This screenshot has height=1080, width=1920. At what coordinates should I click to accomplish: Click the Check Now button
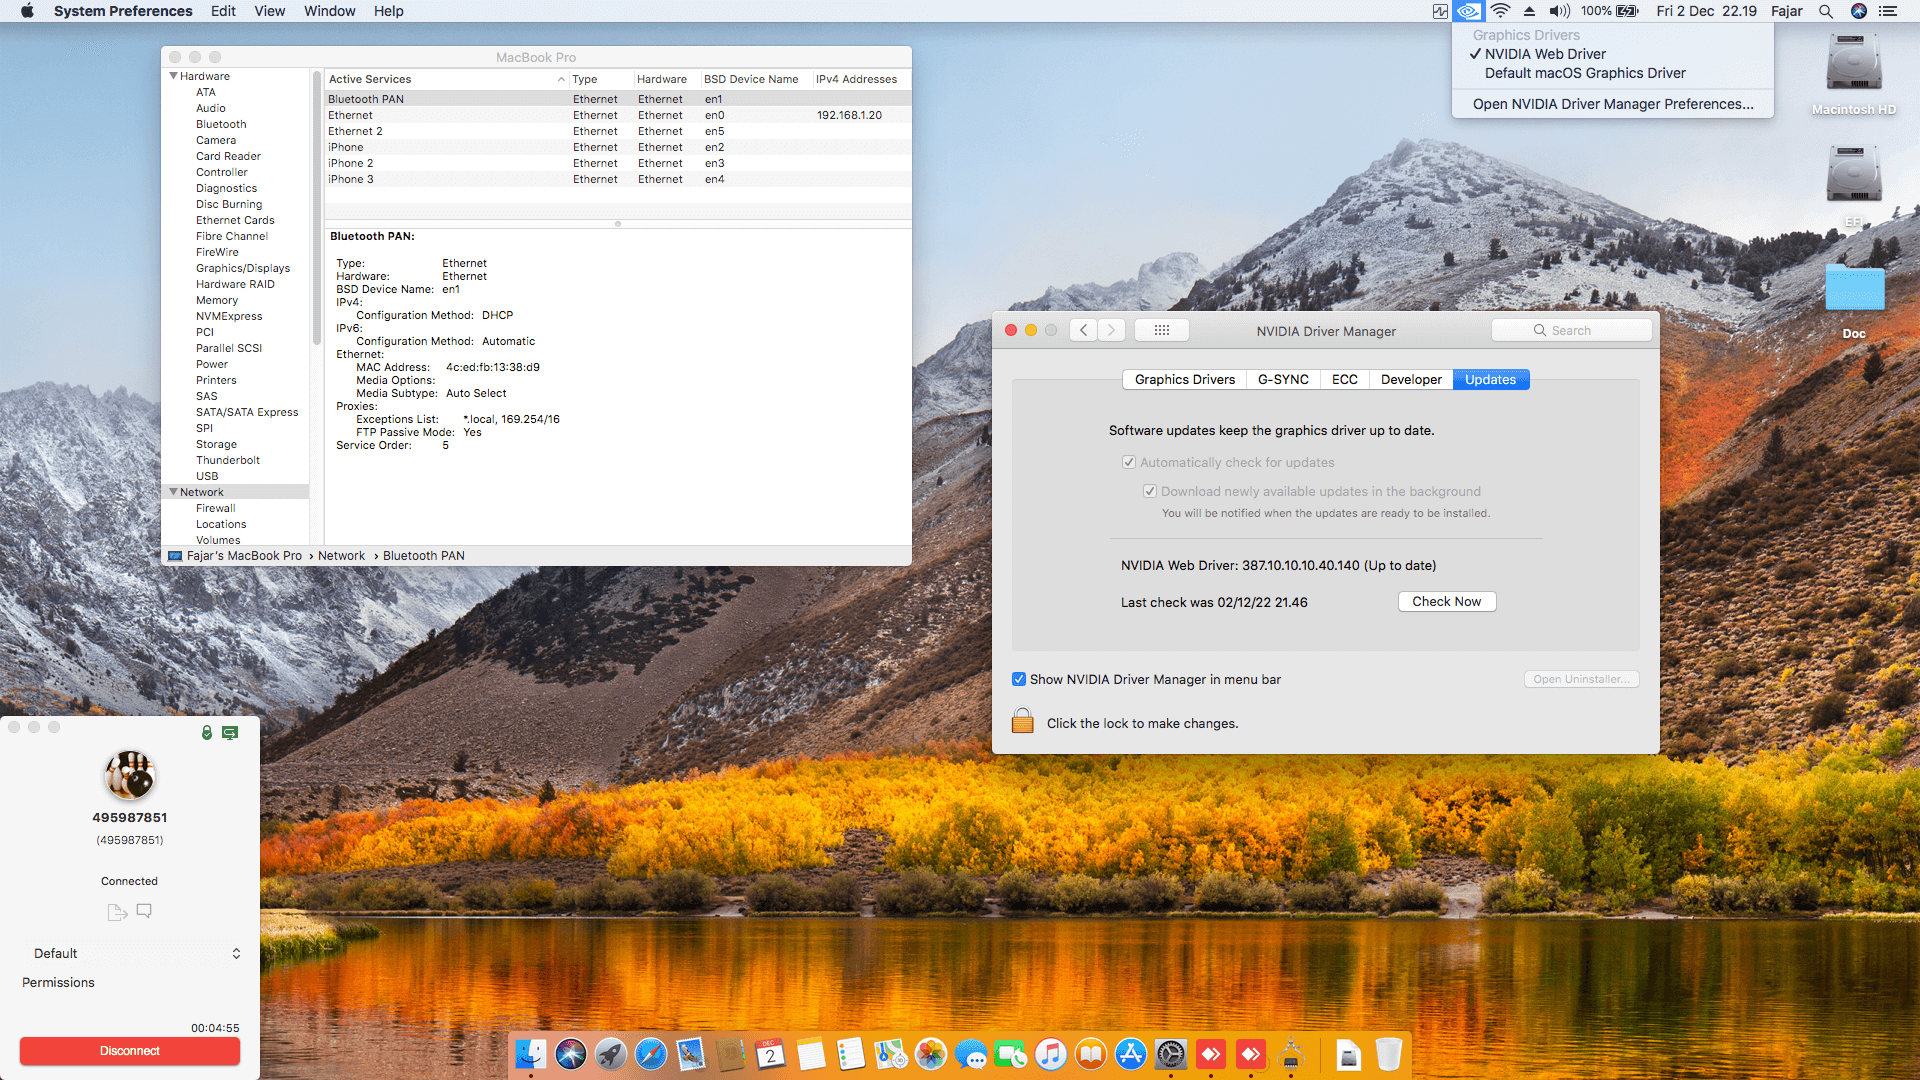[1446, 601]
